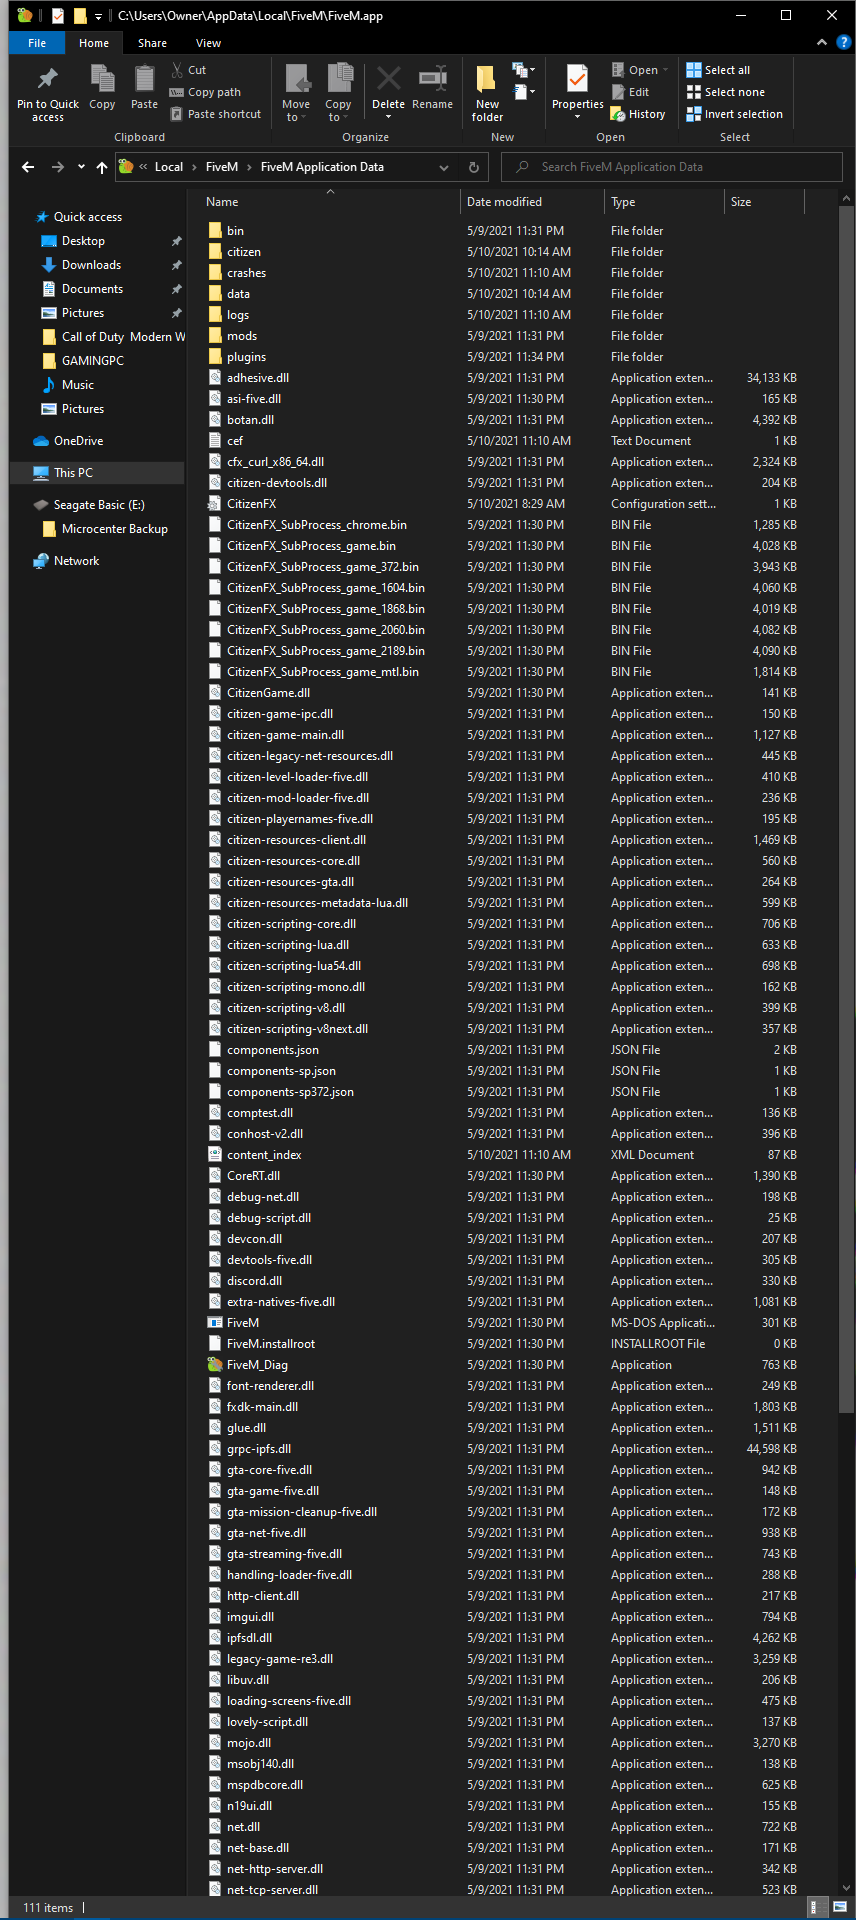The width and height of the screenshot is (856, 1920).
Task: Expand the address bar history dropdown
Action: tap(444, 167)
